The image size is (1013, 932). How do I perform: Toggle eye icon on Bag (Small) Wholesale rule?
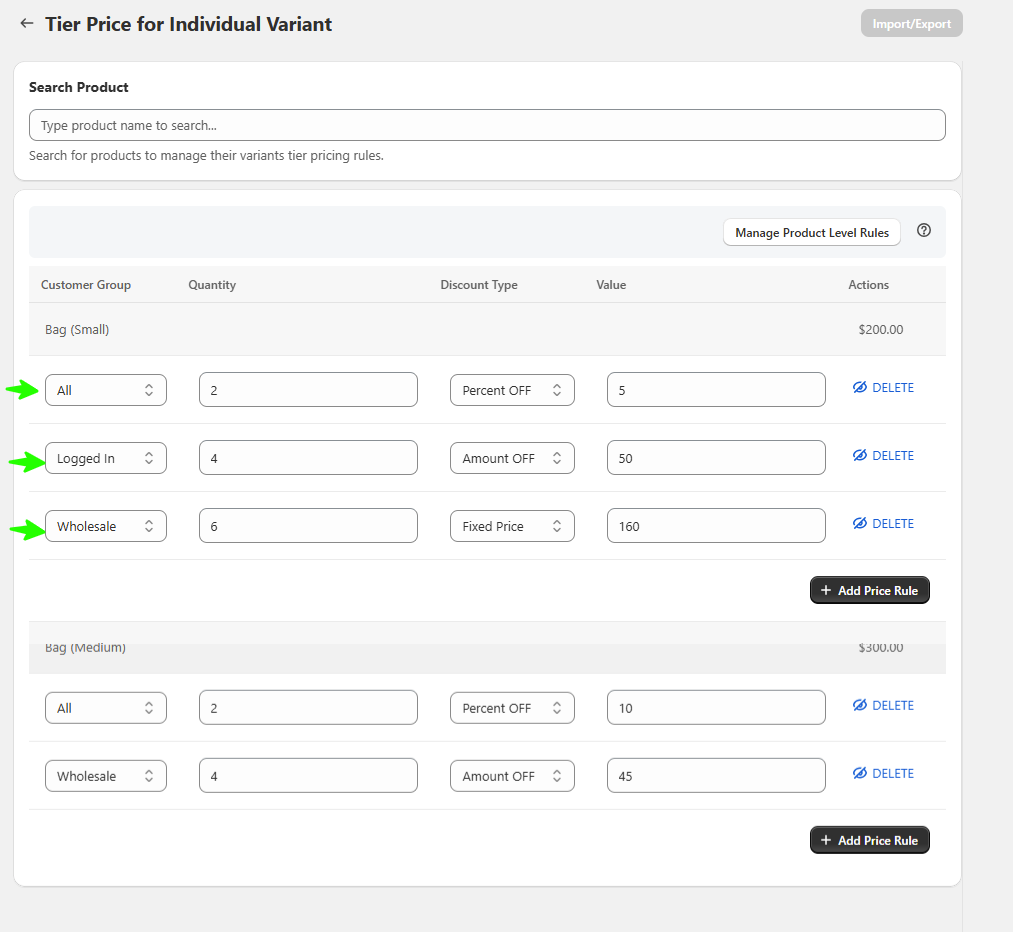[x=860, y=524]
